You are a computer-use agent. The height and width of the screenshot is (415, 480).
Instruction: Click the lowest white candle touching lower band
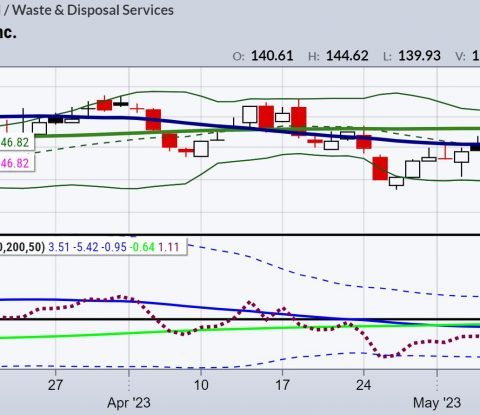pyautogui.click(x=396, y=182)
